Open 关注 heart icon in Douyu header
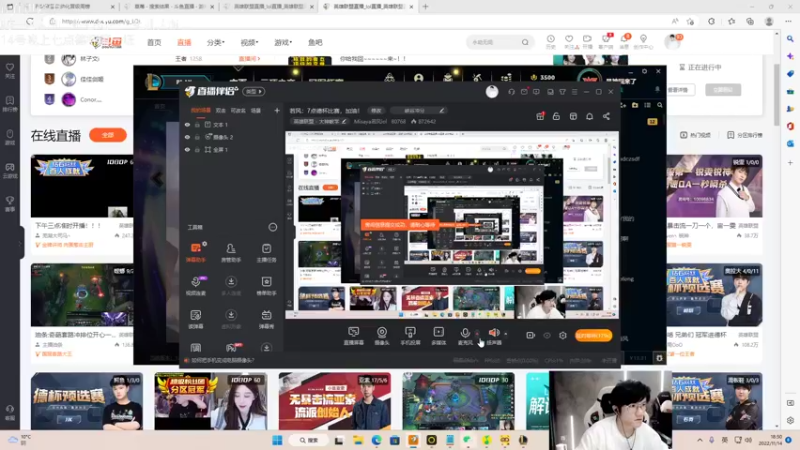The image size is (800, 450). point(569,42)
